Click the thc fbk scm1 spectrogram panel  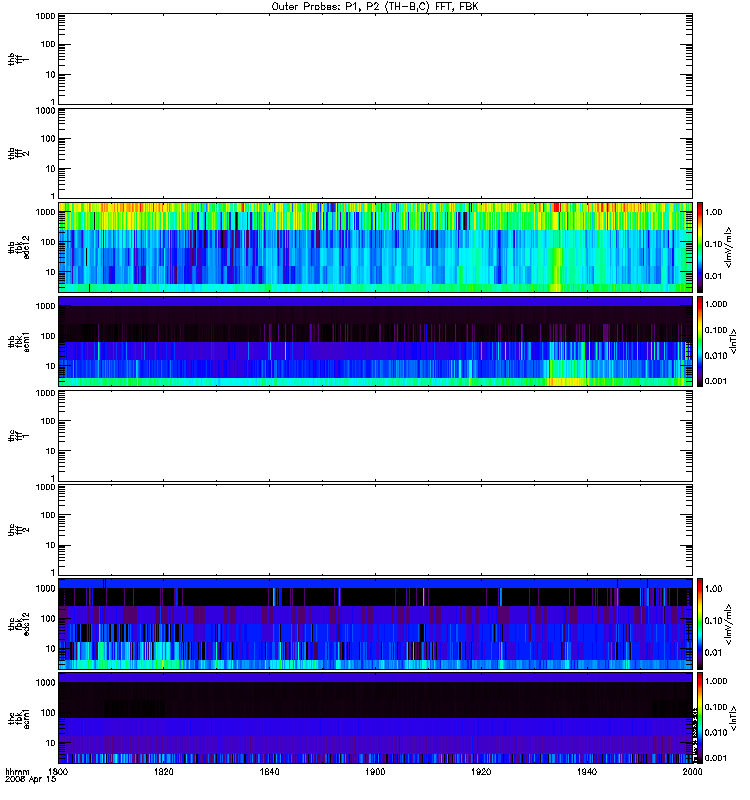pyautogui.click(x=376, y=717)
